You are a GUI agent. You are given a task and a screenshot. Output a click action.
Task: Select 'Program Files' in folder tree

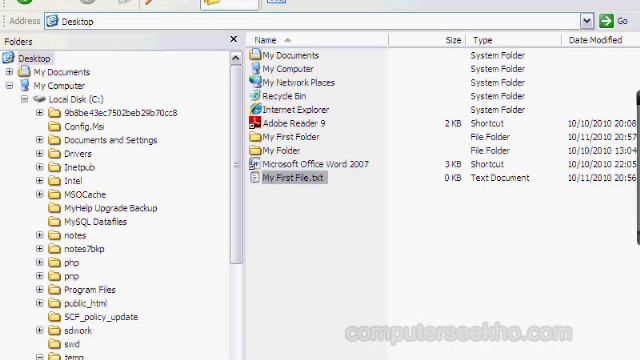pos(90,290)
